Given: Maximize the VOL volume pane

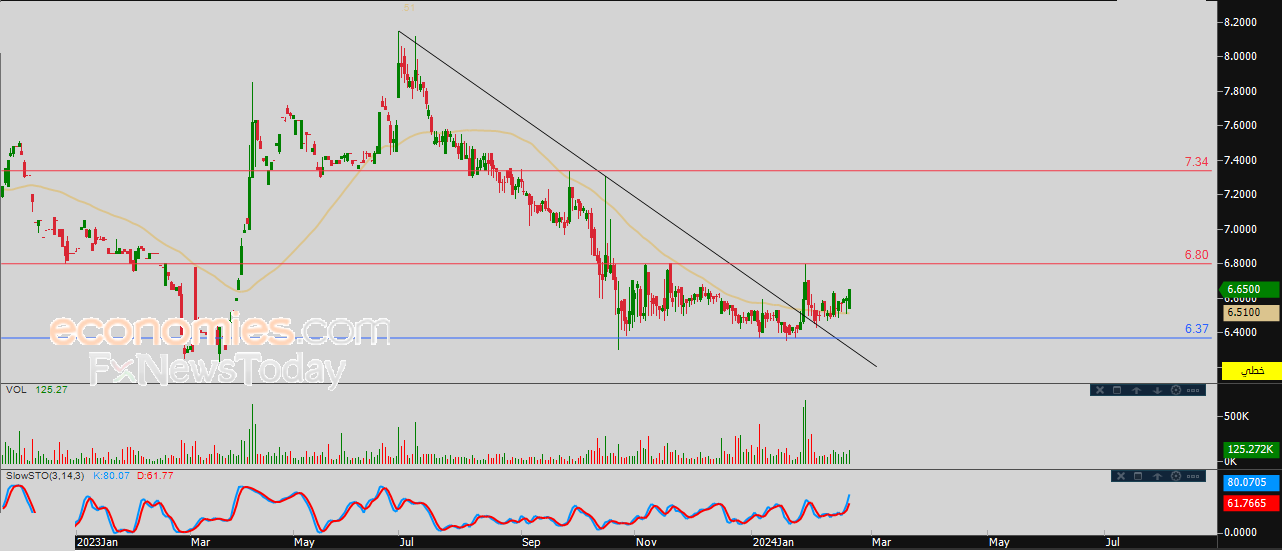Looking at the screenshot, I should click(x=1117, y=390).
